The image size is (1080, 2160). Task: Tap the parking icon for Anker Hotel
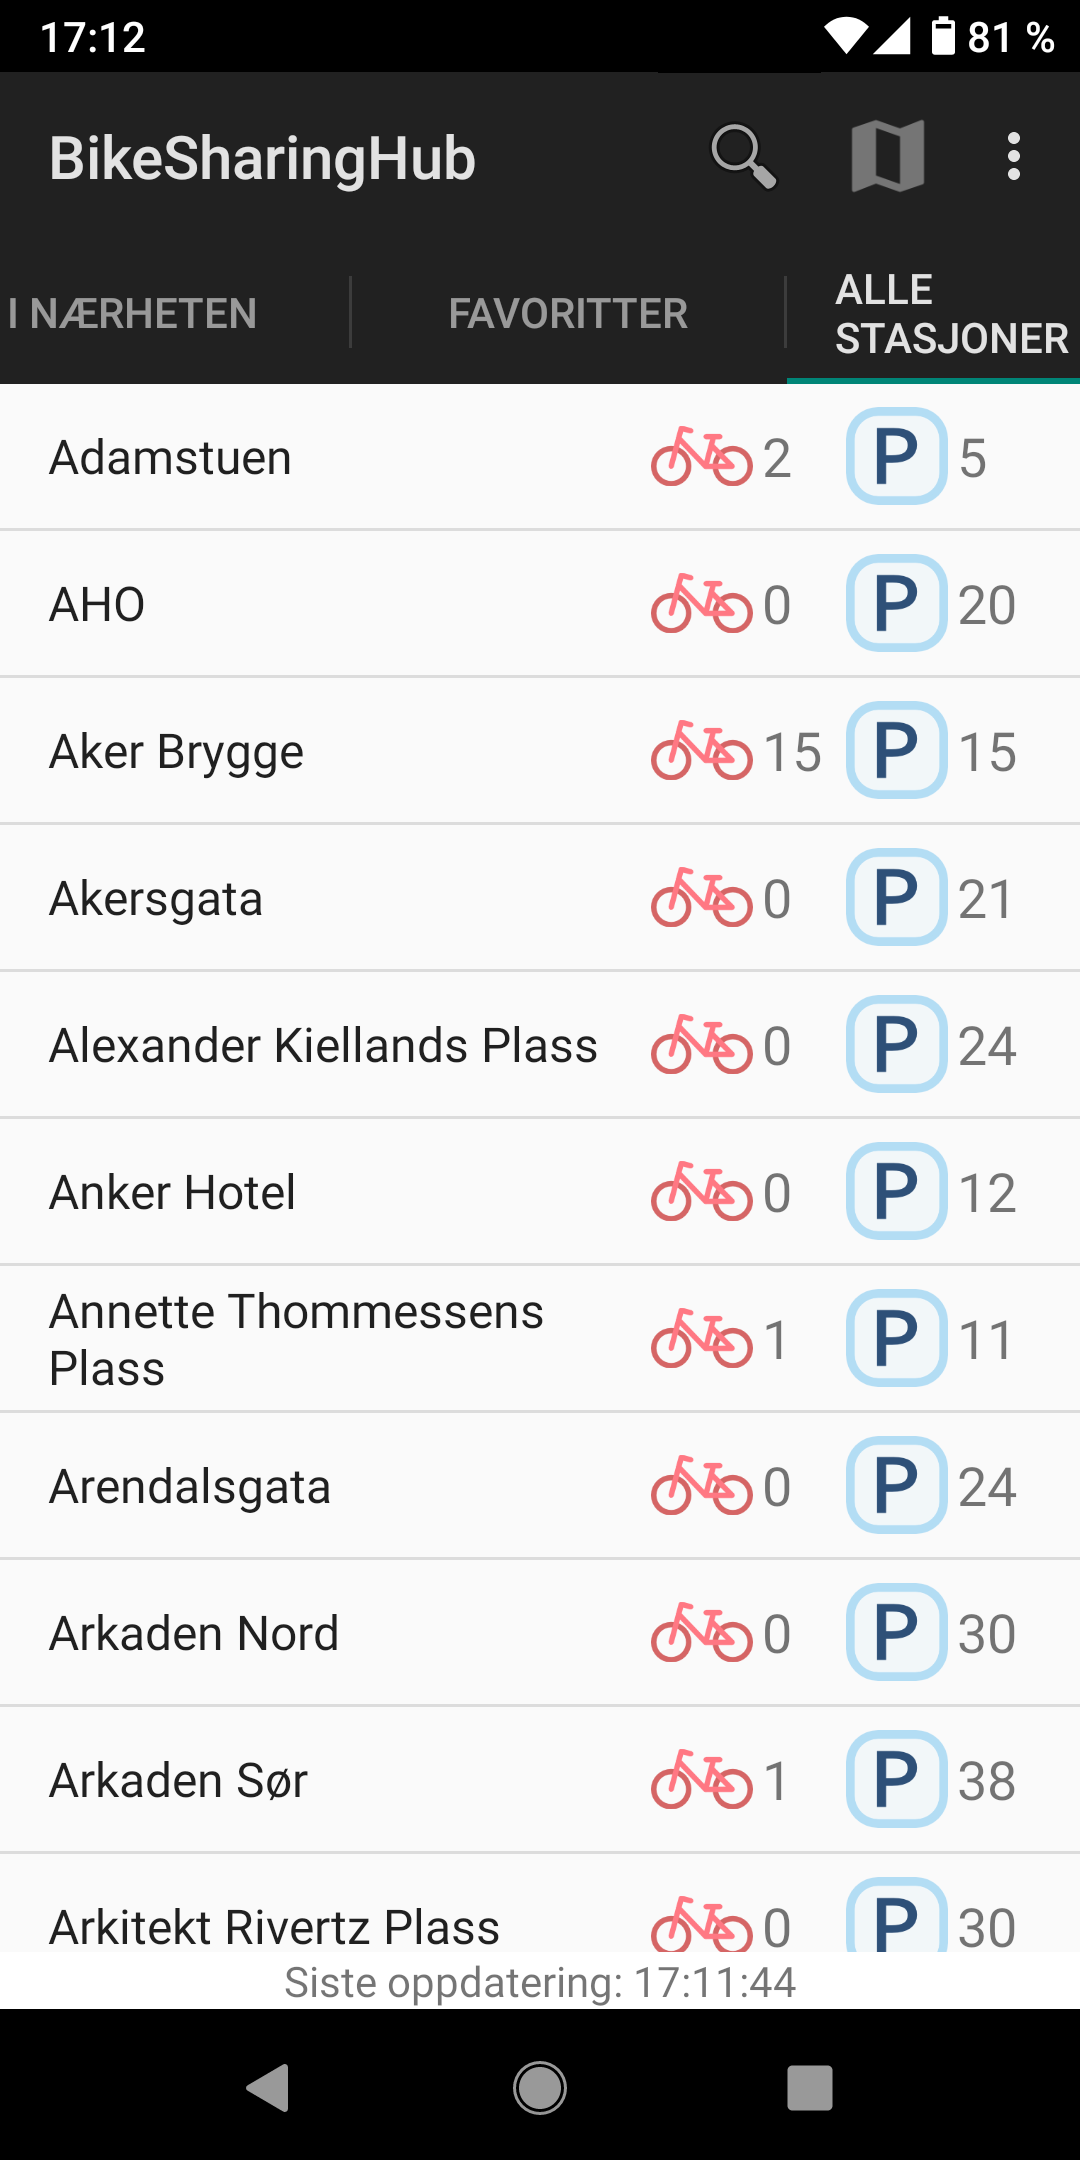(x=896, y=1192)
